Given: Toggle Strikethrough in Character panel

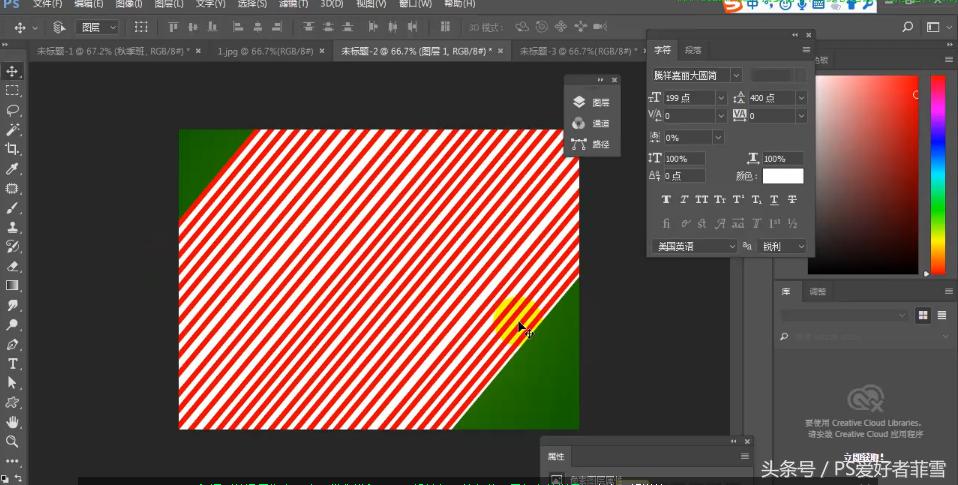Looking at the screenshot, I should pos(792,200).
